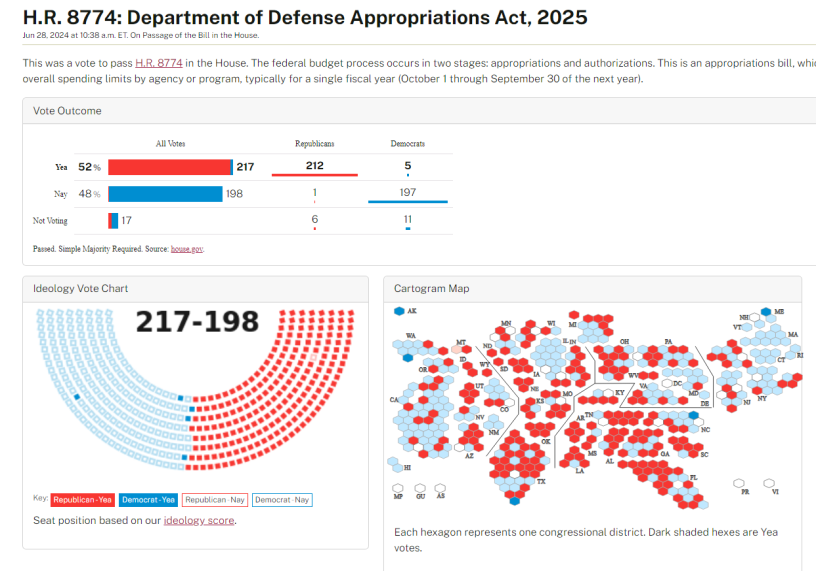Click Republicans Not Voting count 6
816x571 pixels.
pyautogui.click(x=314, y=219)
